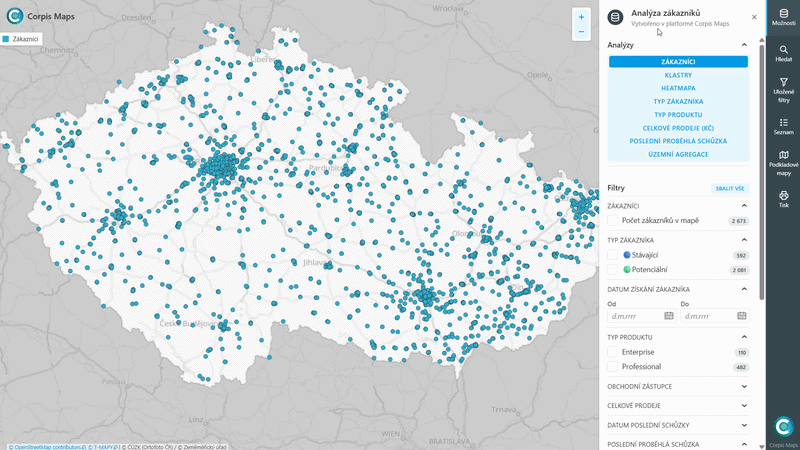Click the database icon beside Analýza zákazníků
This screenshot has height=450, width=800.
click(615, 17)
